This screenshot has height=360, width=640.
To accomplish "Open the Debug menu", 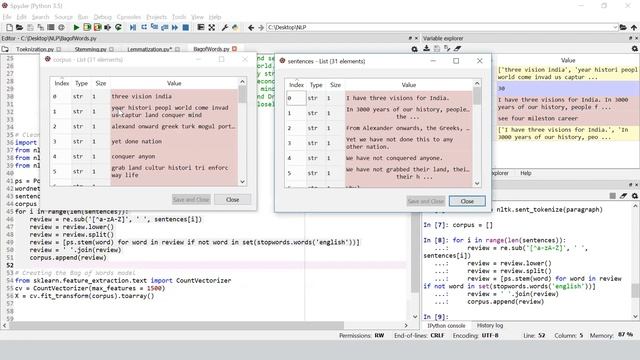I will 102,17.
